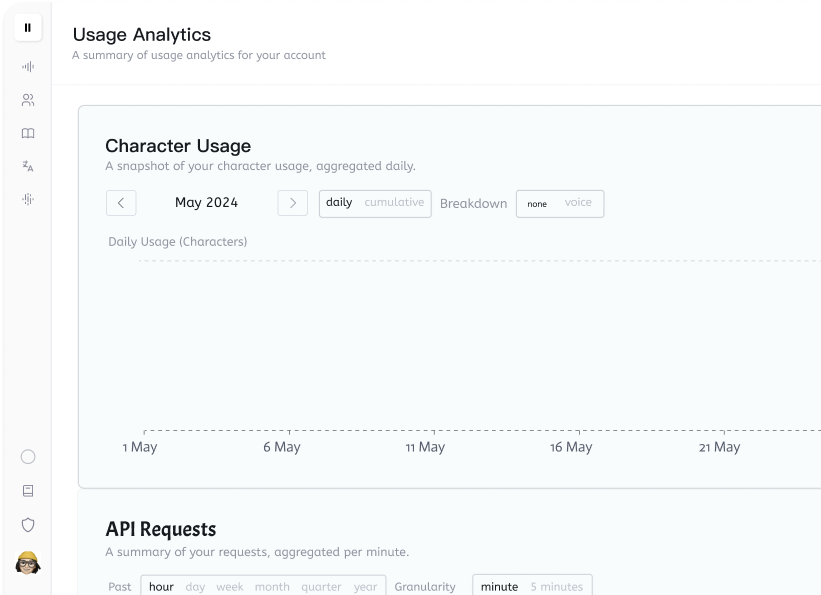
Task: Click the circle icon in lower sidebar
Action: [x=28, y=457]
